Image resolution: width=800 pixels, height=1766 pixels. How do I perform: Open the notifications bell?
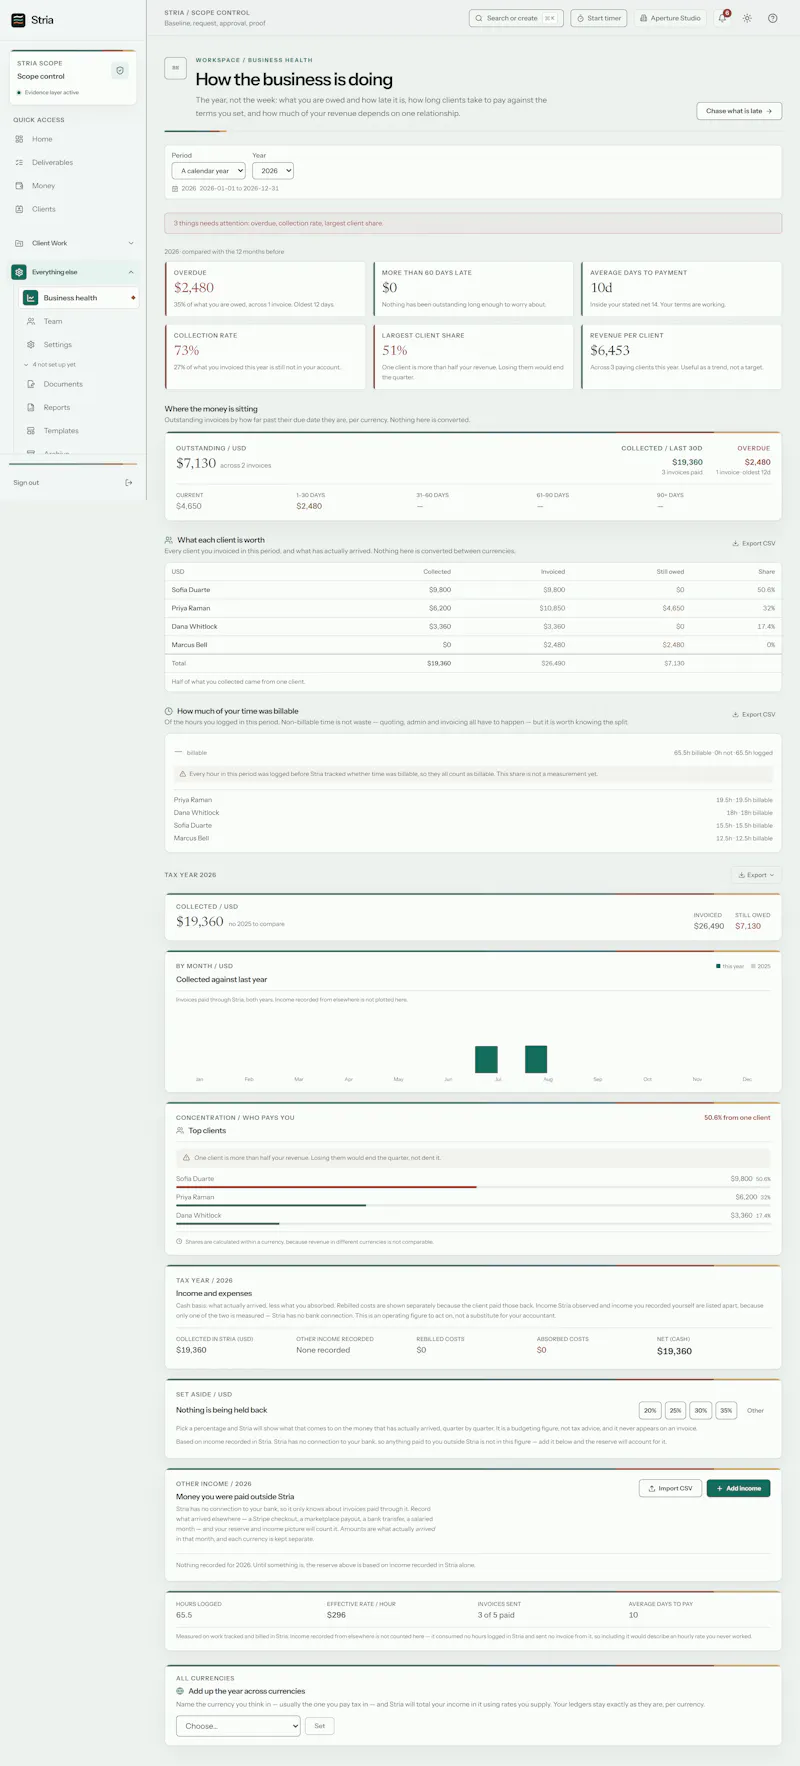point(722,18)
